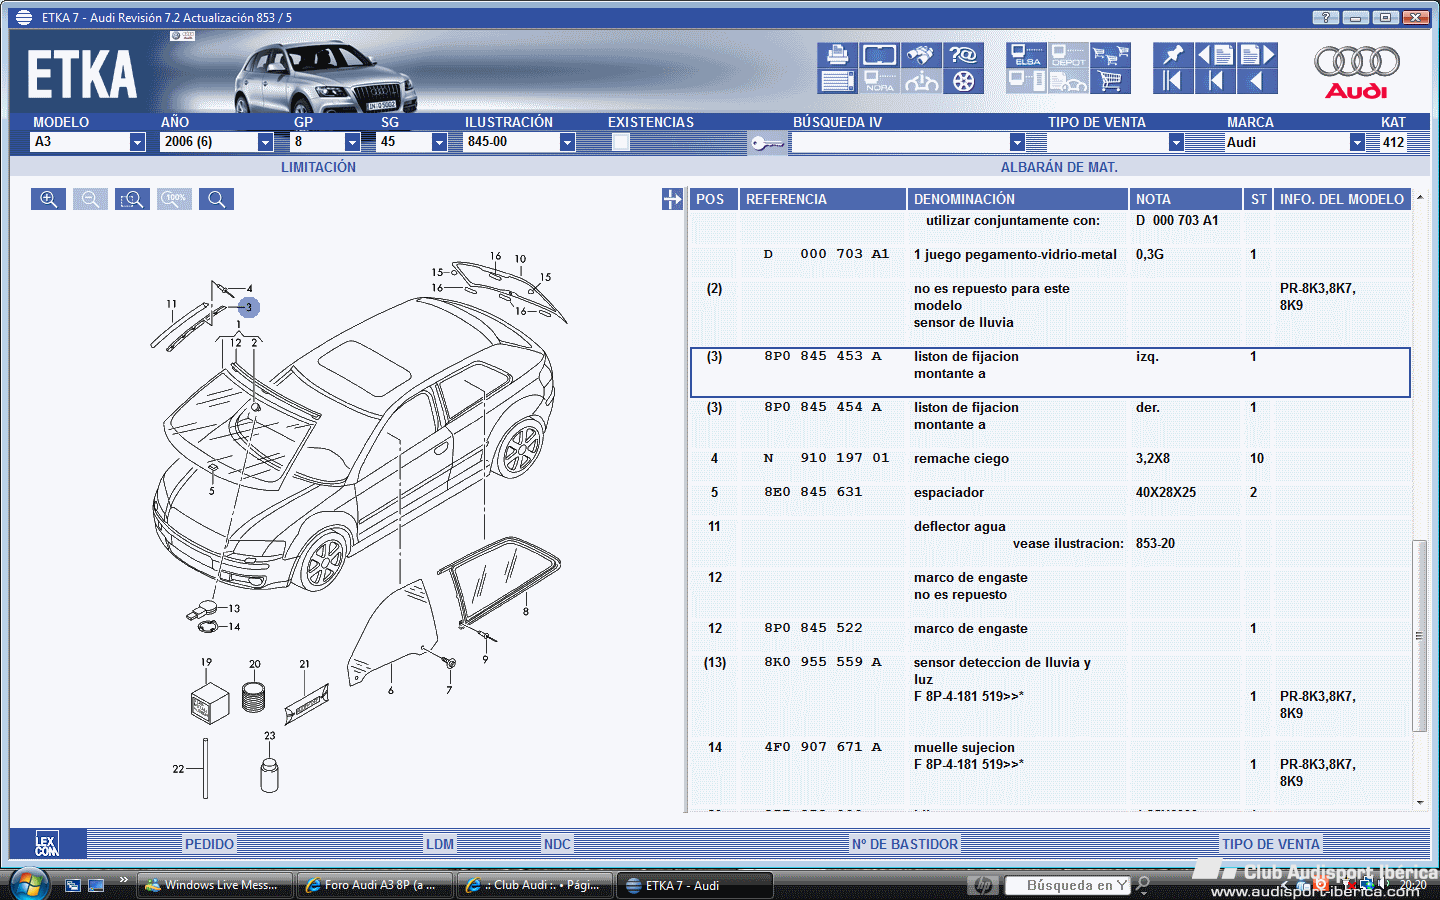The height and width of the screenshot is (900, 1440).
Task: Click the barcode terminal icon
Action: (x=1027, y=81)
